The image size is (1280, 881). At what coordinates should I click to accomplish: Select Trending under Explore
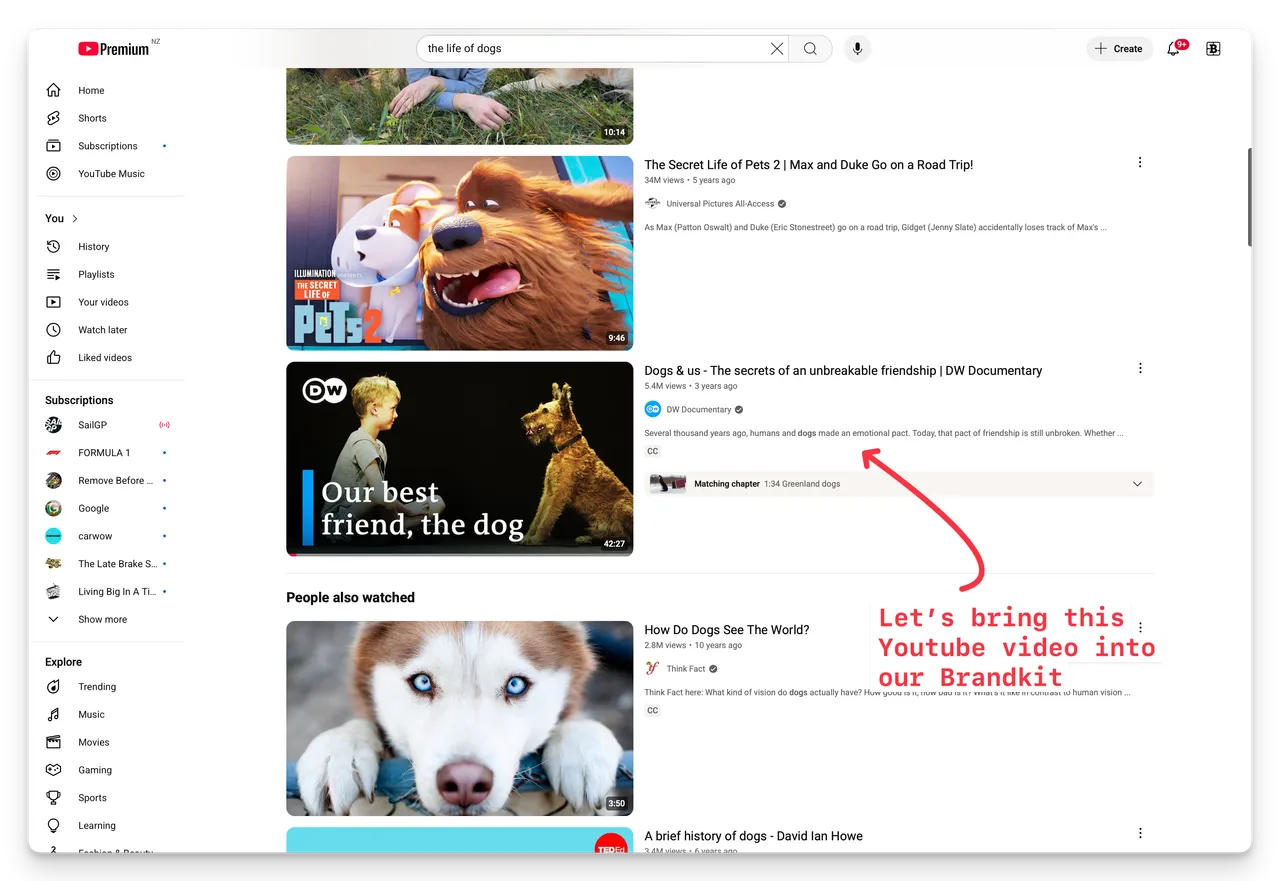tap(97, 687)
